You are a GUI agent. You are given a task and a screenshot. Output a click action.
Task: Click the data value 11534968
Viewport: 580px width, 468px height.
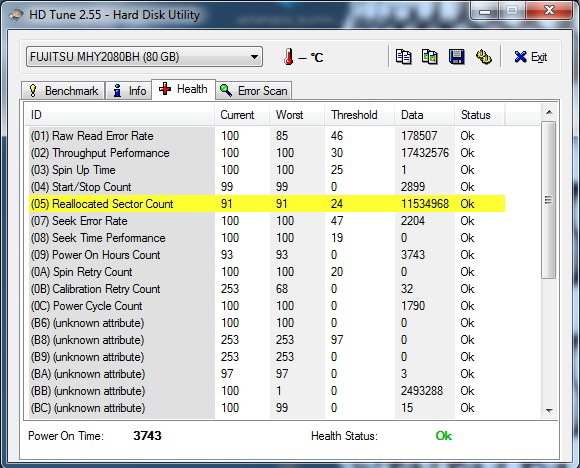[x=425, y=204]
